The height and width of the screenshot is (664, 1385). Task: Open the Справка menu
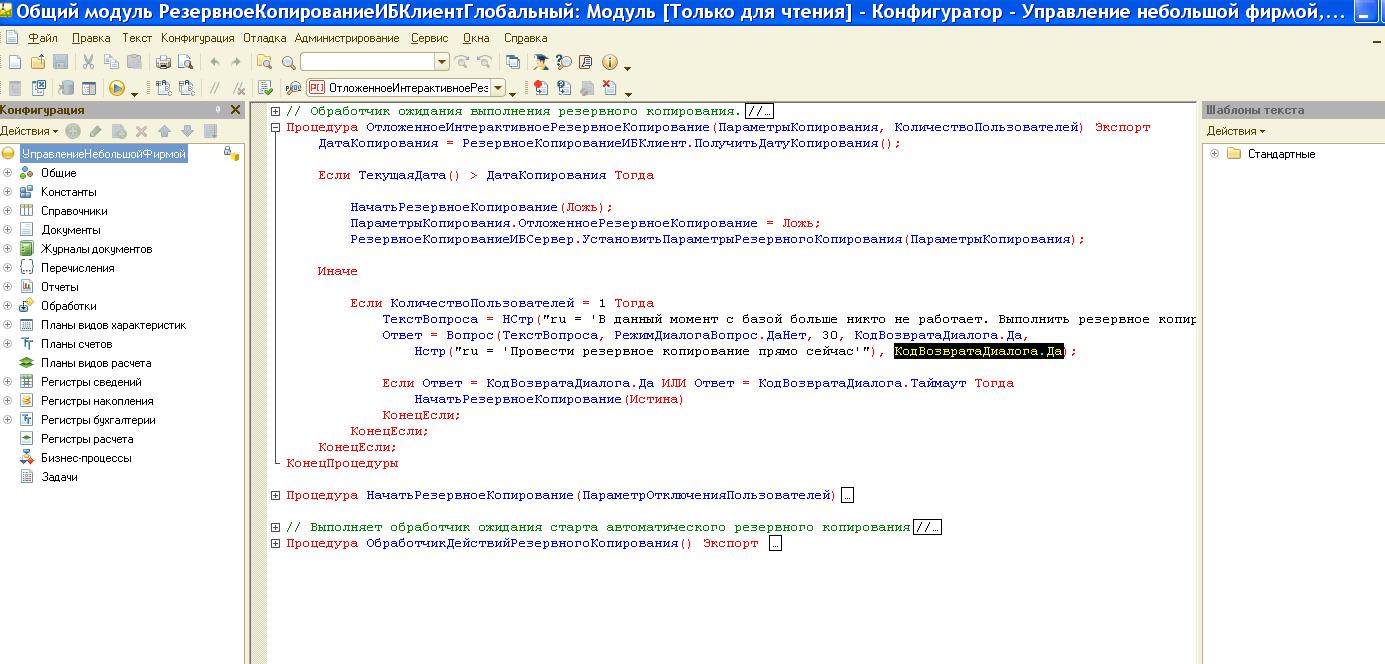(526, 38)
